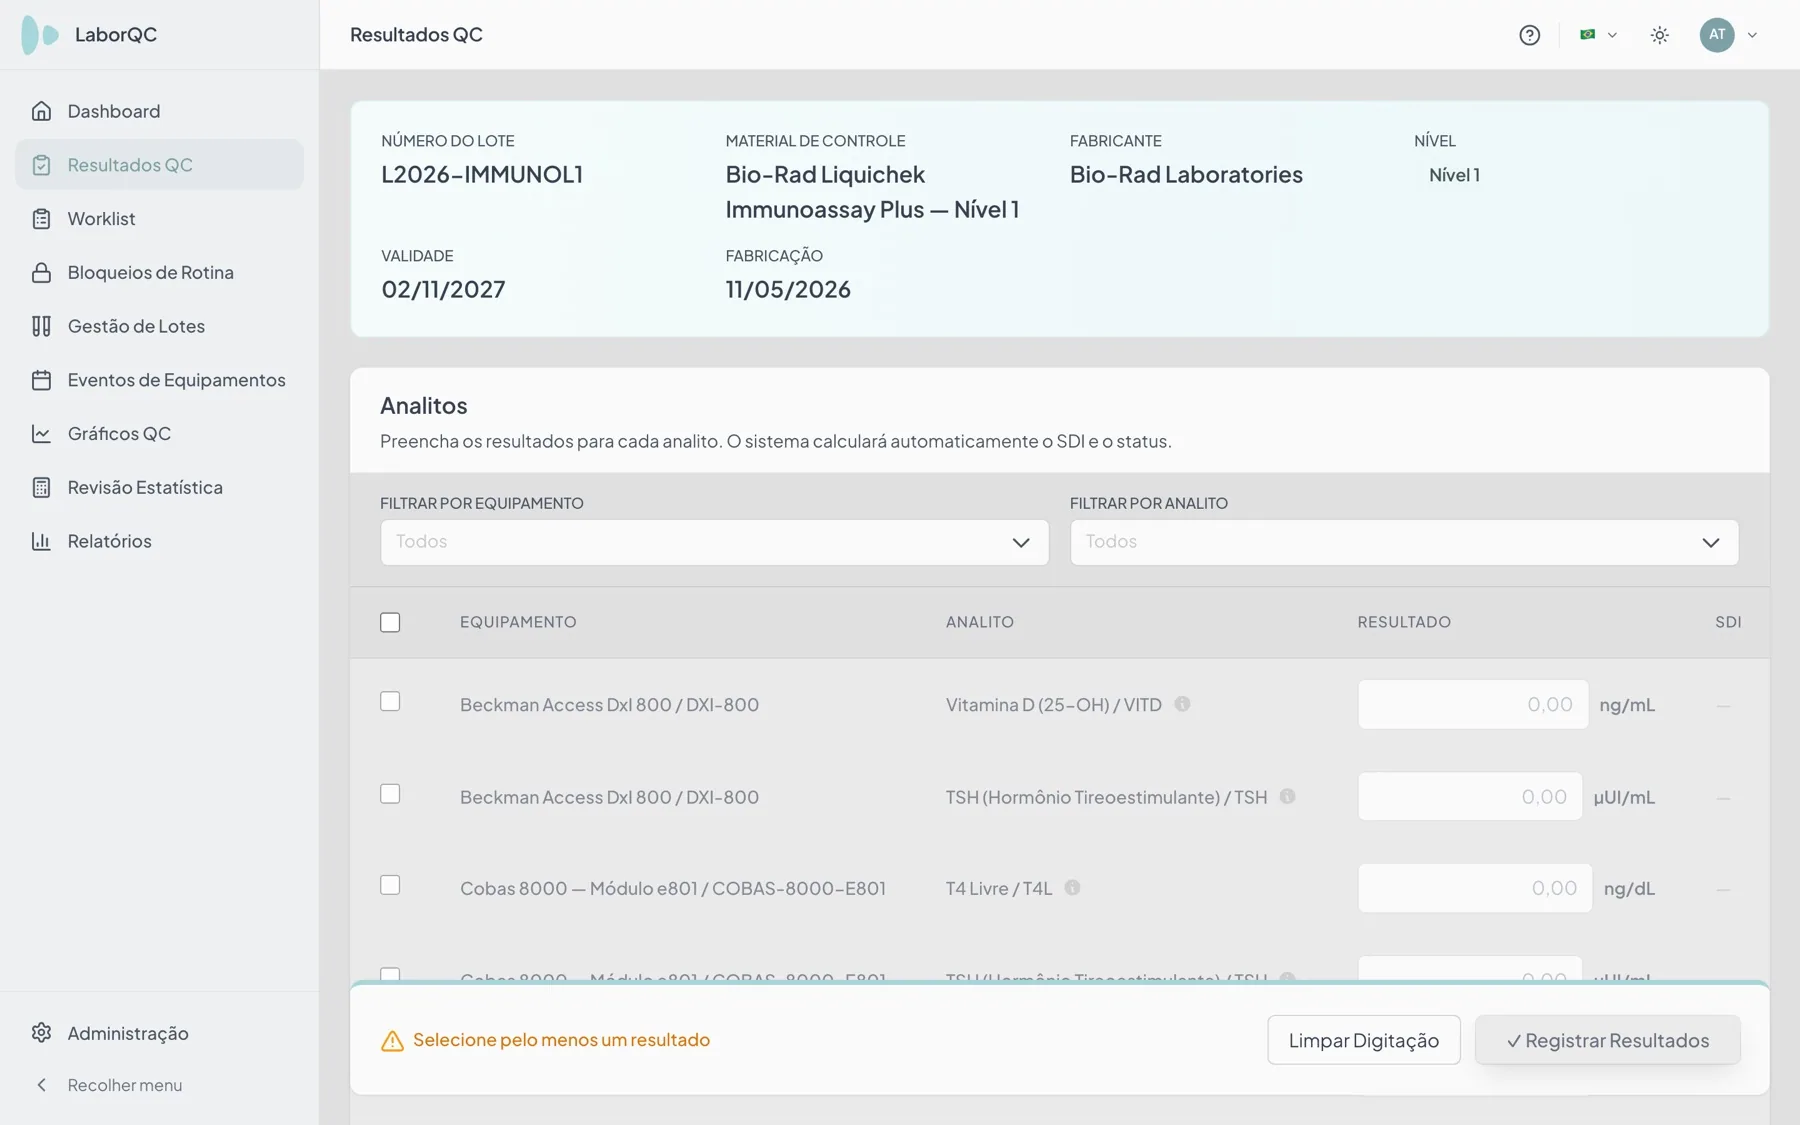Click the lot number L2026-IMMUNOL1
This screenshot has height=1125, width=1800.
coord(482,174)
